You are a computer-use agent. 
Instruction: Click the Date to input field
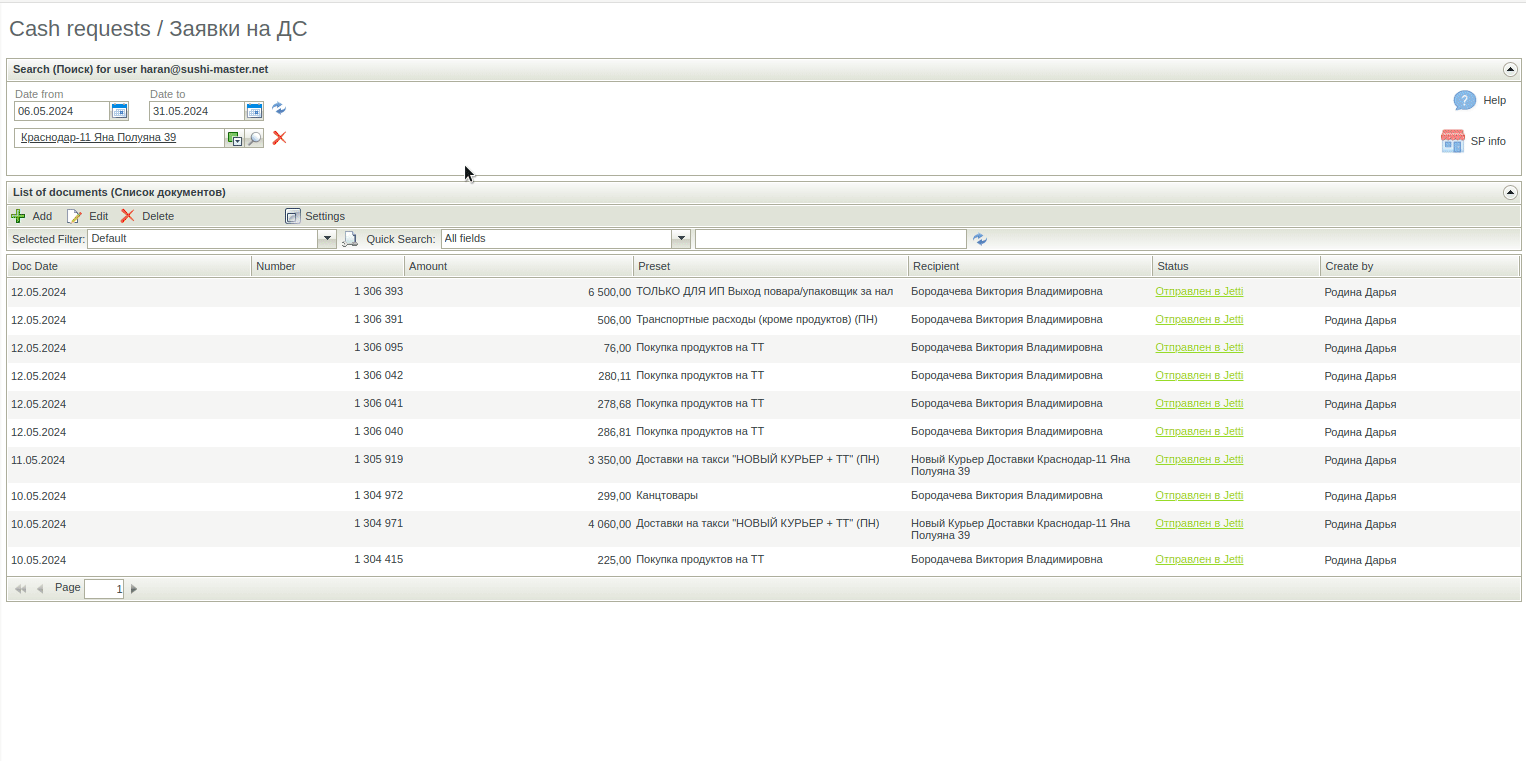197,111
